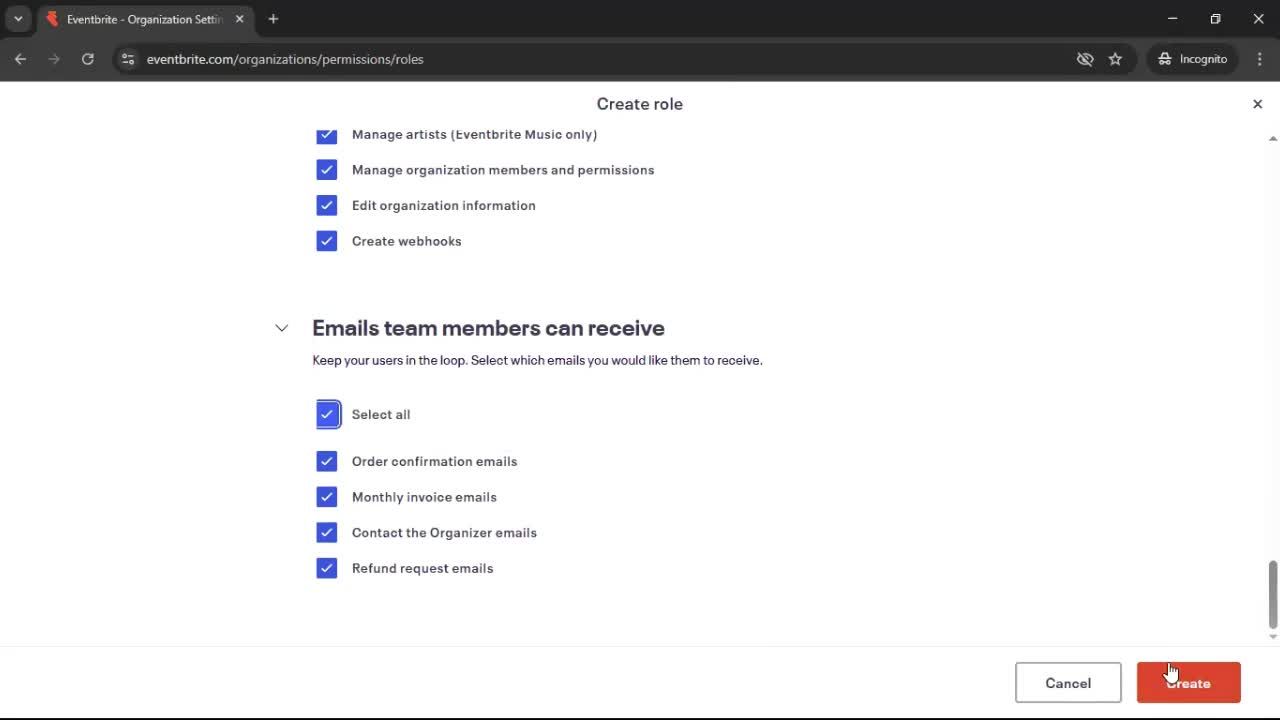This screenshot has height=720, width=1280.
Task: Open the tab search dropdown arrow
Action: click(18, 19)
